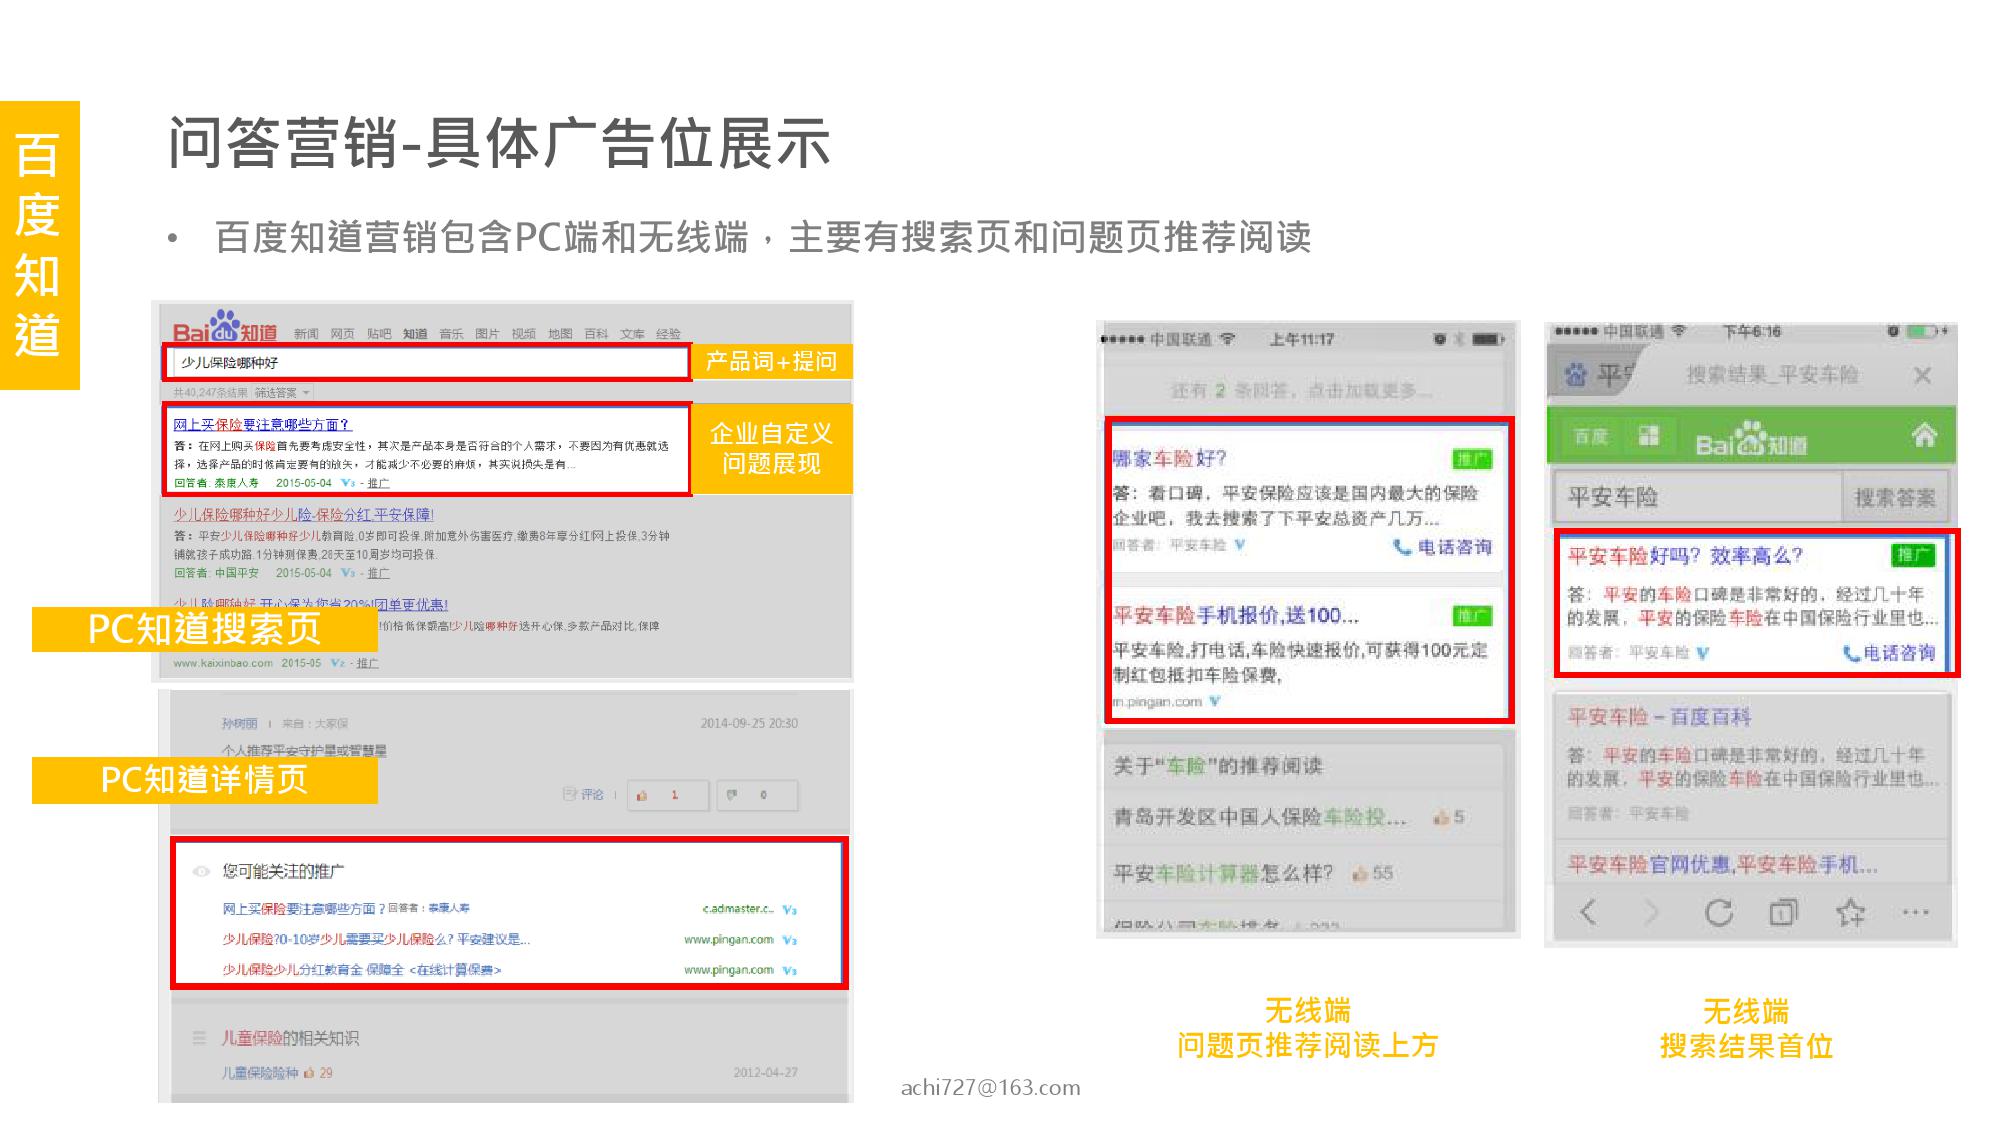This screenshot has width=2000, height=1125.
Task: Click 推广 link beside www.kaixinbao.com
Action: [367, 663]
